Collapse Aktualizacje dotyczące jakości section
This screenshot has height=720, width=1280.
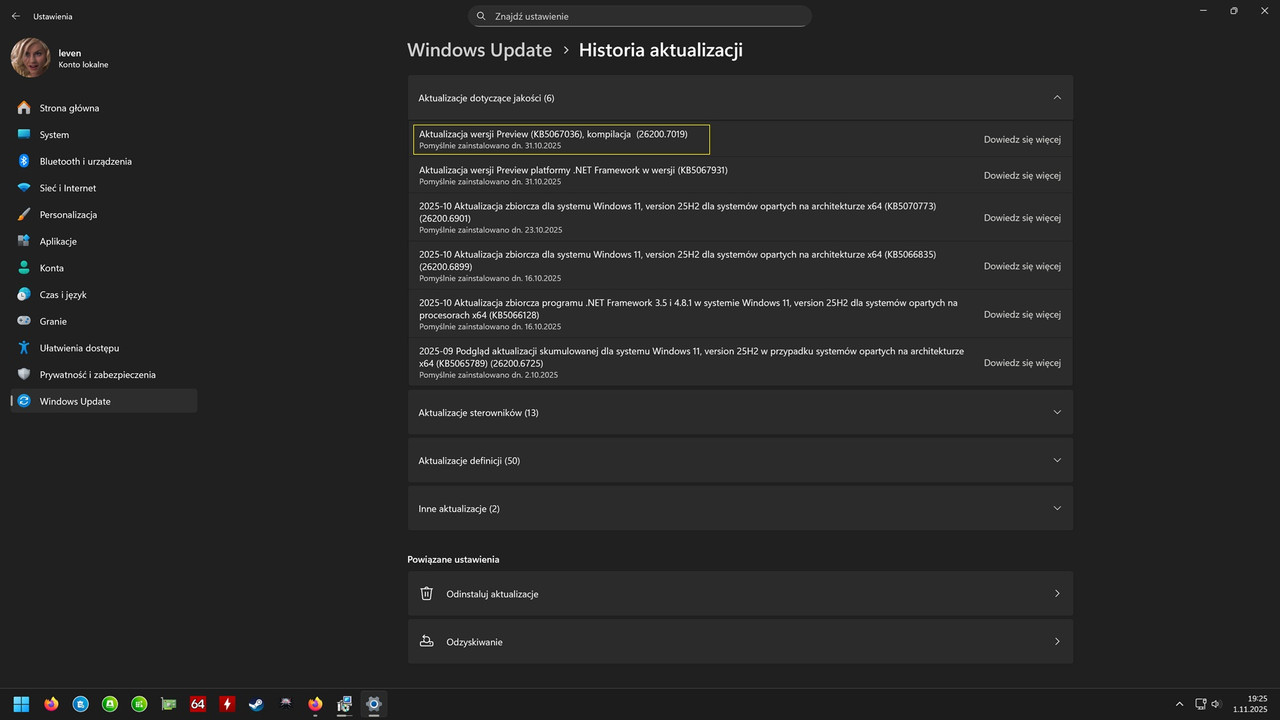(x=740, y=98)
